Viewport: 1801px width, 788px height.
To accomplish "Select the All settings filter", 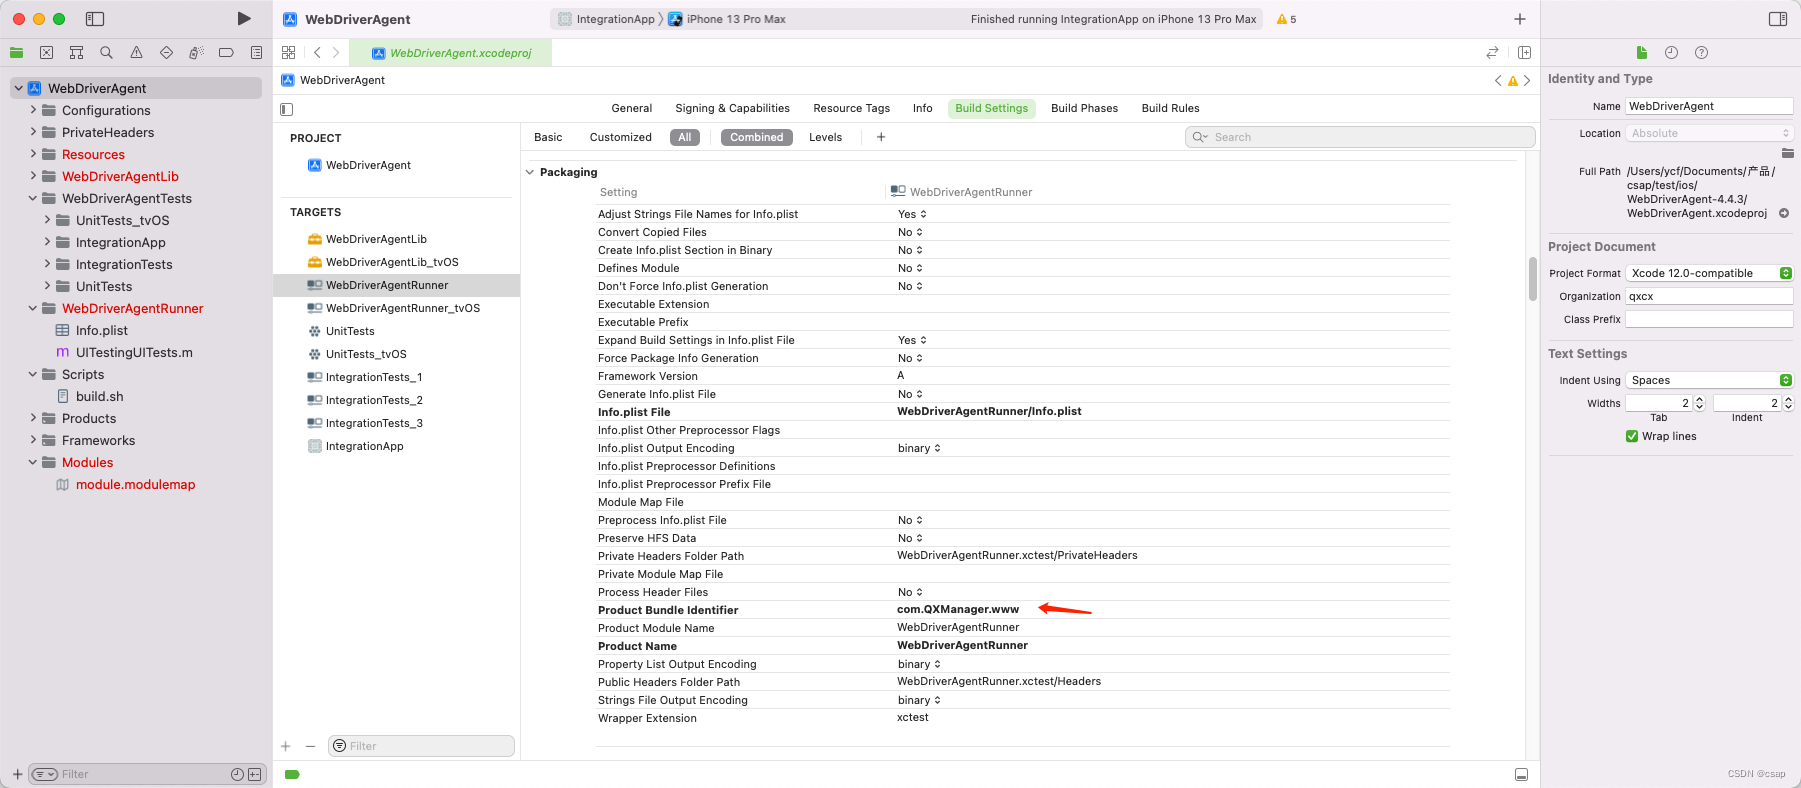I will click(685, 138).
